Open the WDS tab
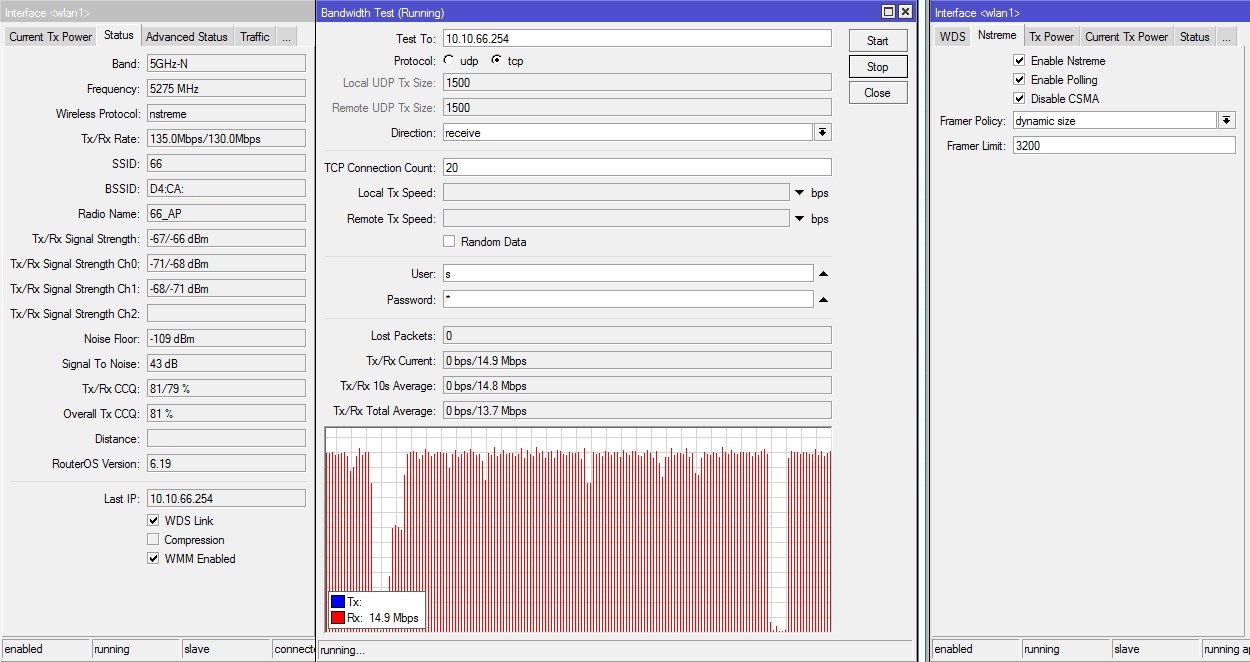 point(953,37)
